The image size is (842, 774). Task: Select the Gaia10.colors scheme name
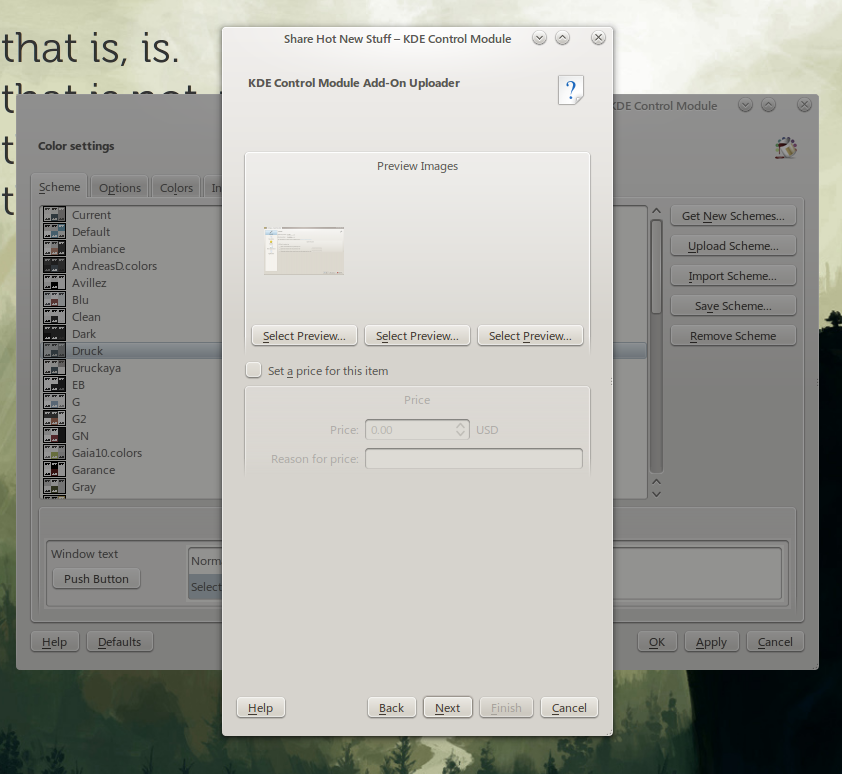(107, 453)
